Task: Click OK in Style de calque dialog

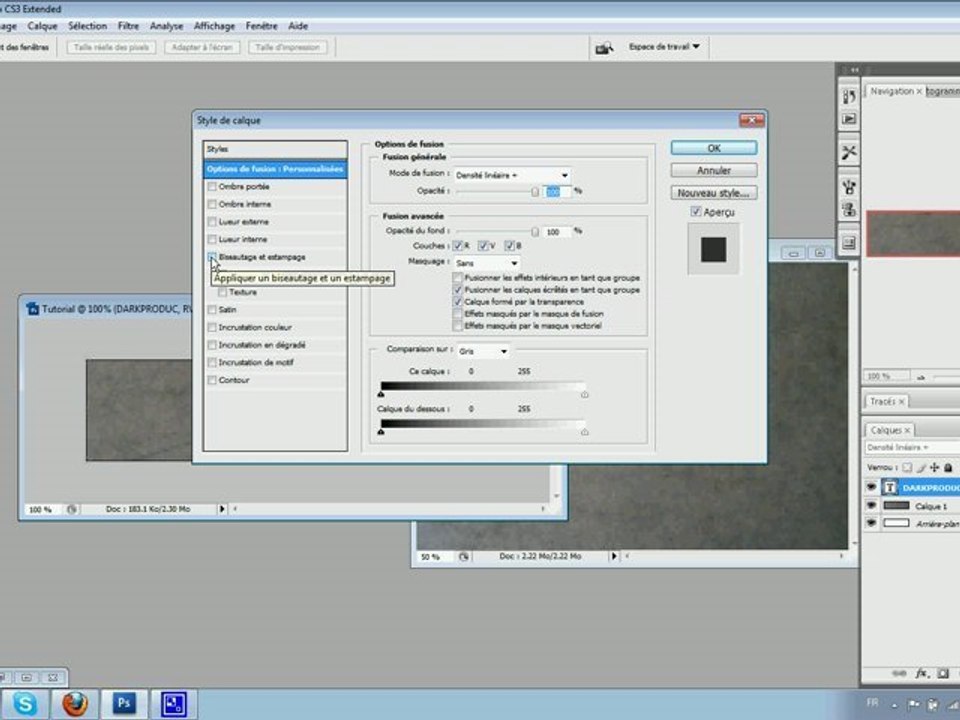Action: 714,148
